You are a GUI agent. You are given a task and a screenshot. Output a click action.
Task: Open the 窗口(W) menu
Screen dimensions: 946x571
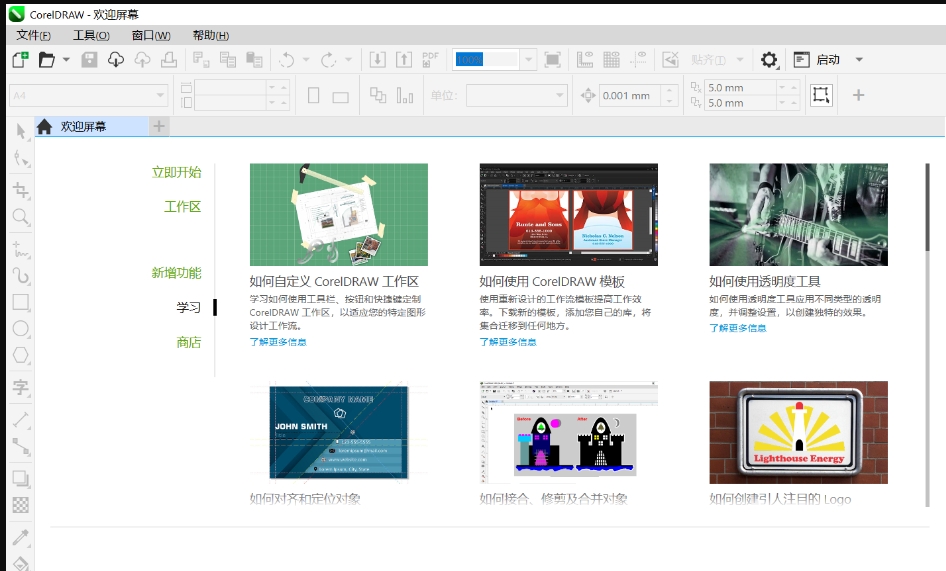(x=151, y=36)
